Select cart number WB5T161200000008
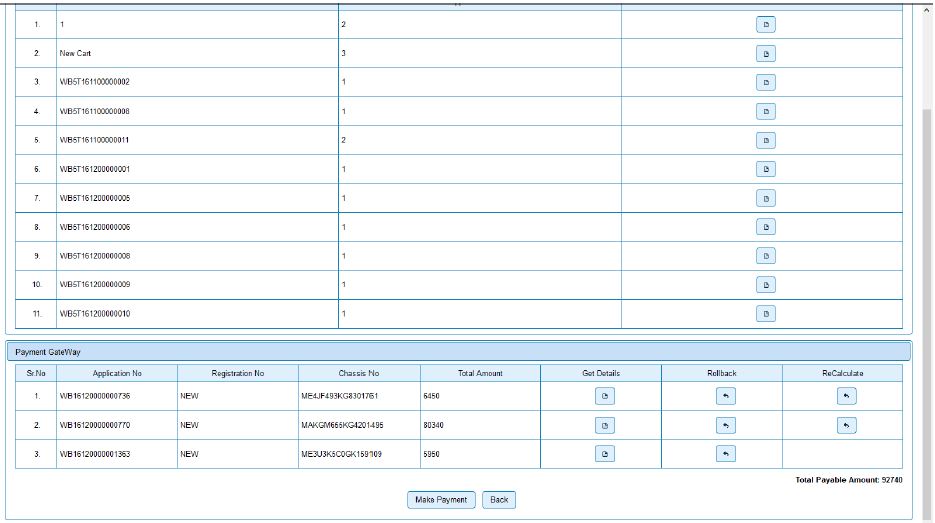 [95, 256]
